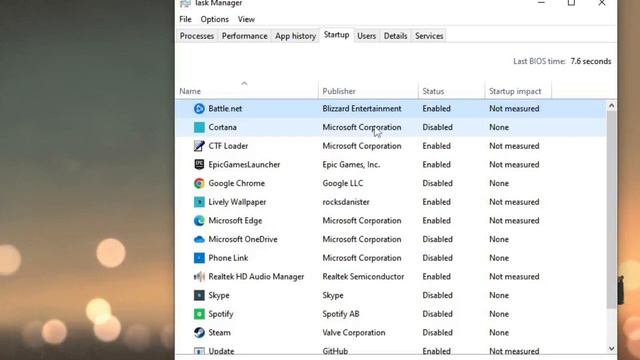Viewport: 640px width, 360px height.
Task: Switch to the Details tab
Action: (396, 36)
